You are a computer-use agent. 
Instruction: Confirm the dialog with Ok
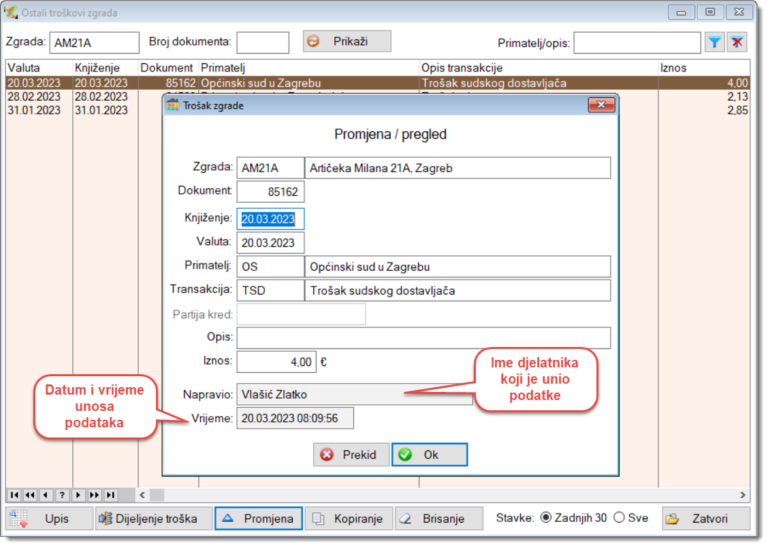pos(429,455)
